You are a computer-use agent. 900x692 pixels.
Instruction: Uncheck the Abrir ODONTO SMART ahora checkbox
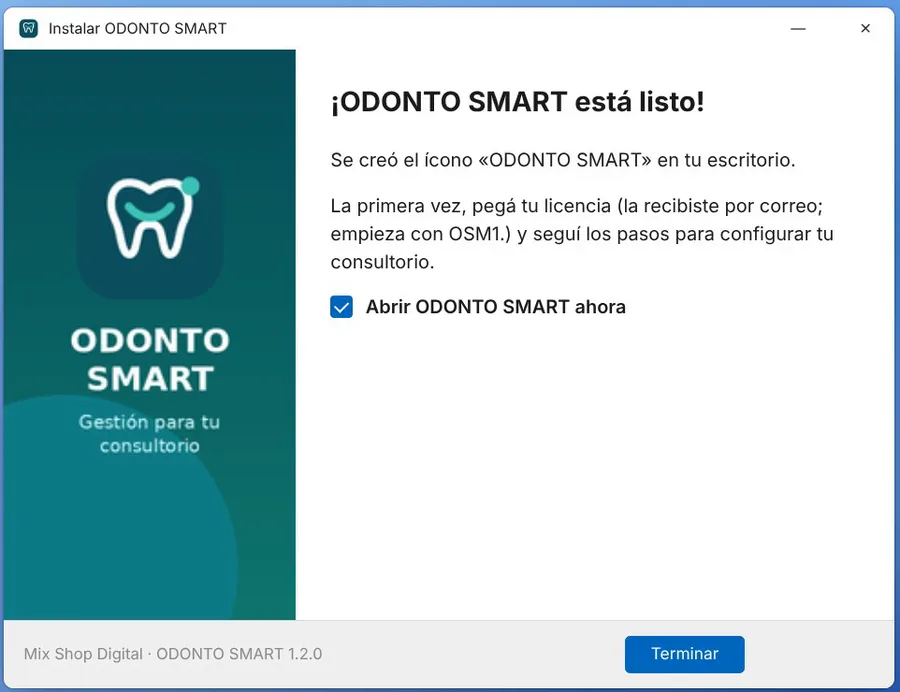342,307
